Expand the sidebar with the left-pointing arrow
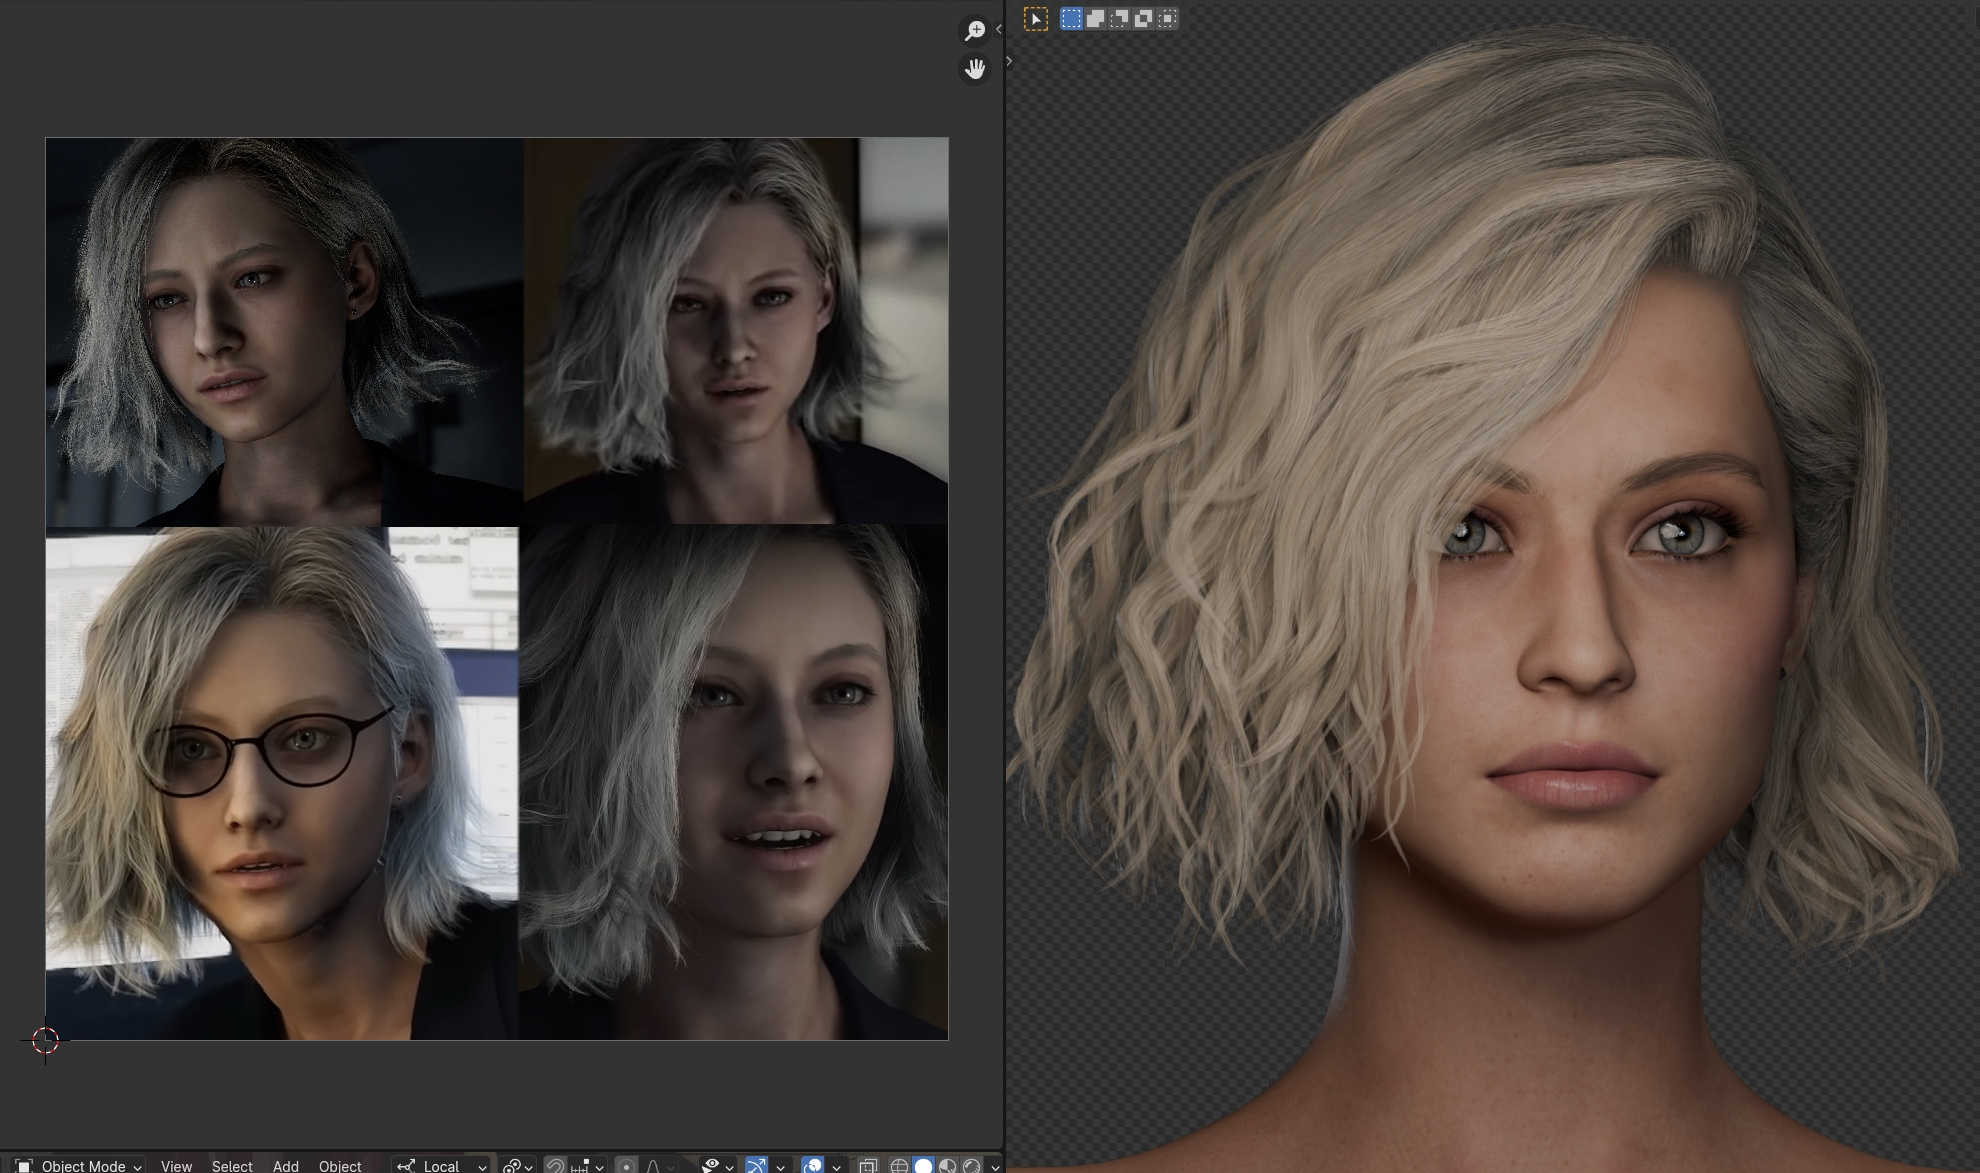Image resolution: width=1980 pixels, height=1173 pixels. [998, 29]
